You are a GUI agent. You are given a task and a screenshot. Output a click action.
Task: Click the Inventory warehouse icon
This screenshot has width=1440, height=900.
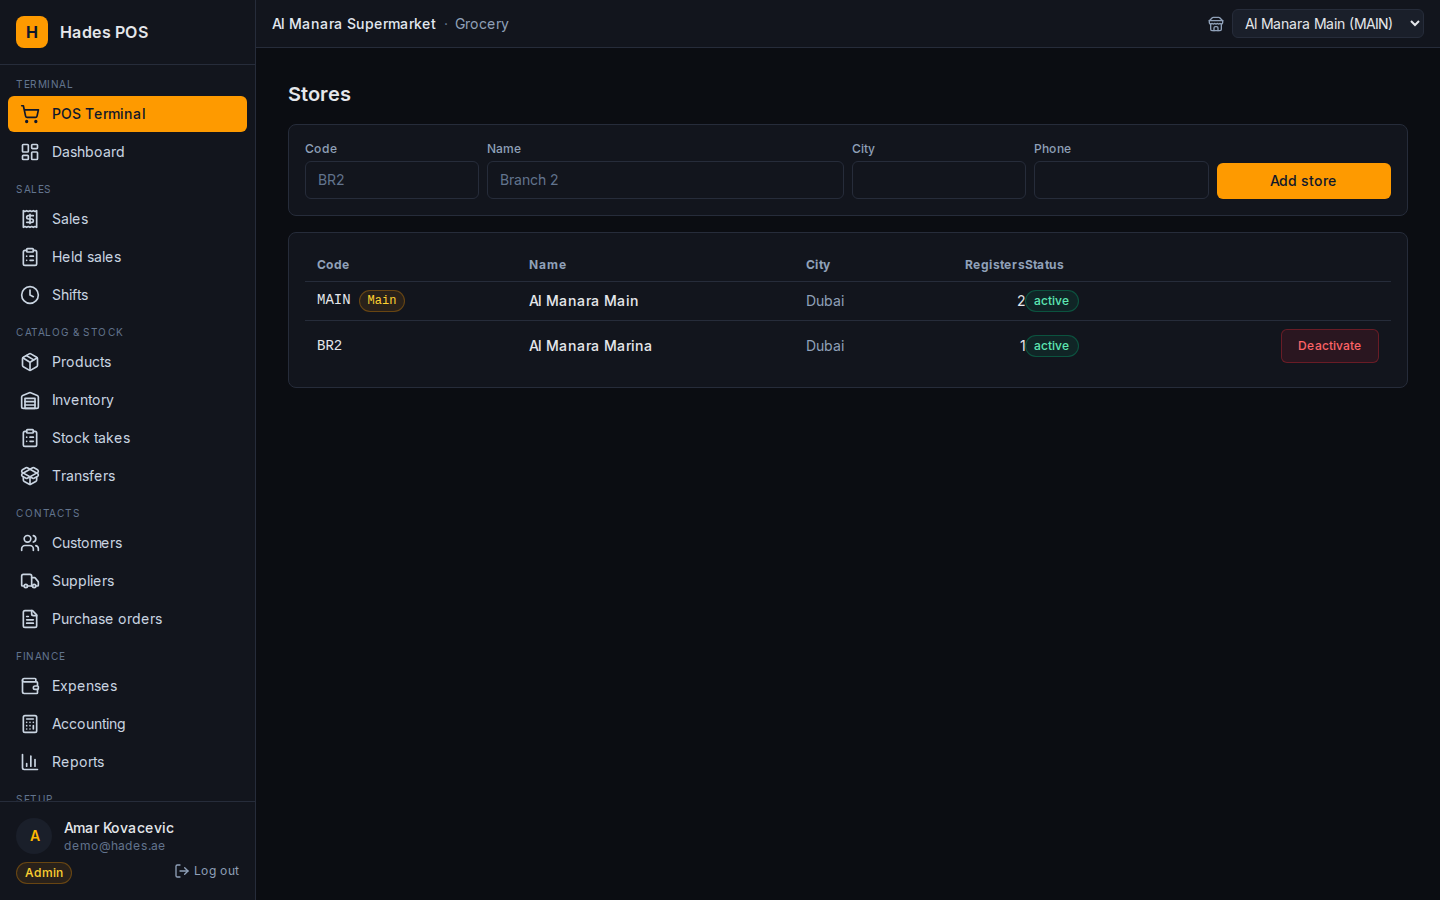point(30,400)
